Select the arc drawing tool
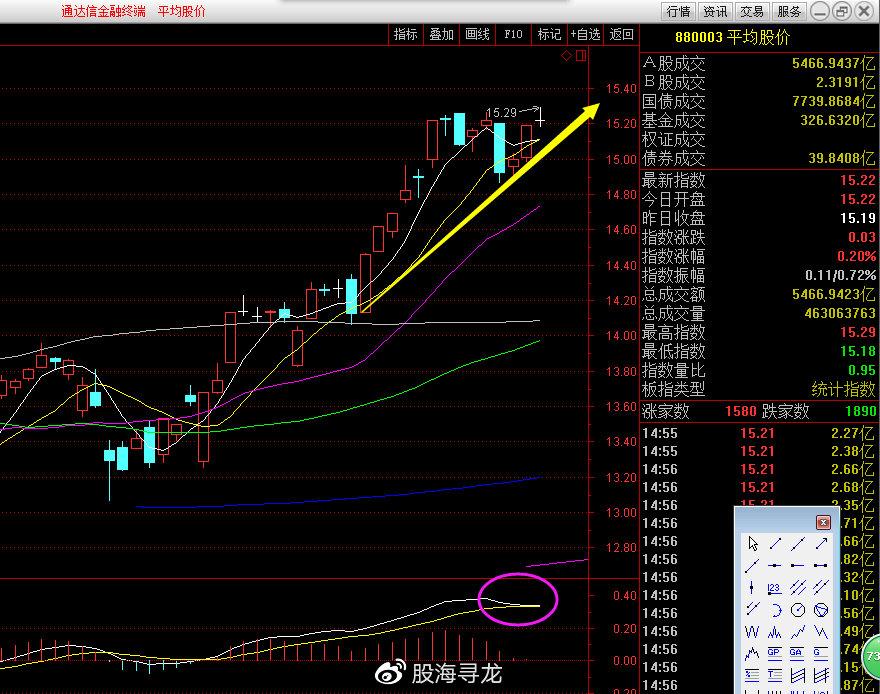880x694 pixels. (x=775, y=609)
